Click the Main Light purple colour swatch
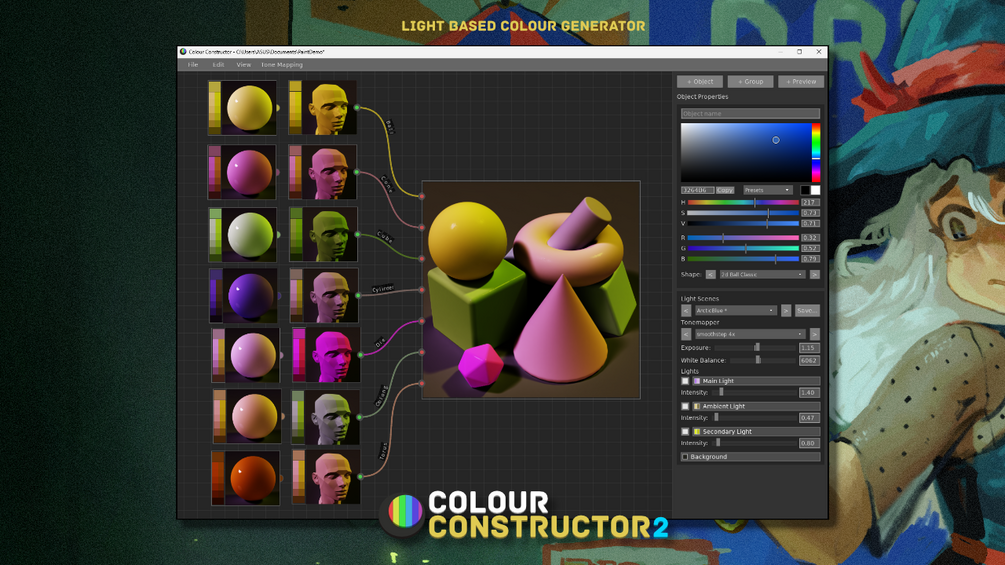The image size is (1005, 565). click(x=697, y=381)
